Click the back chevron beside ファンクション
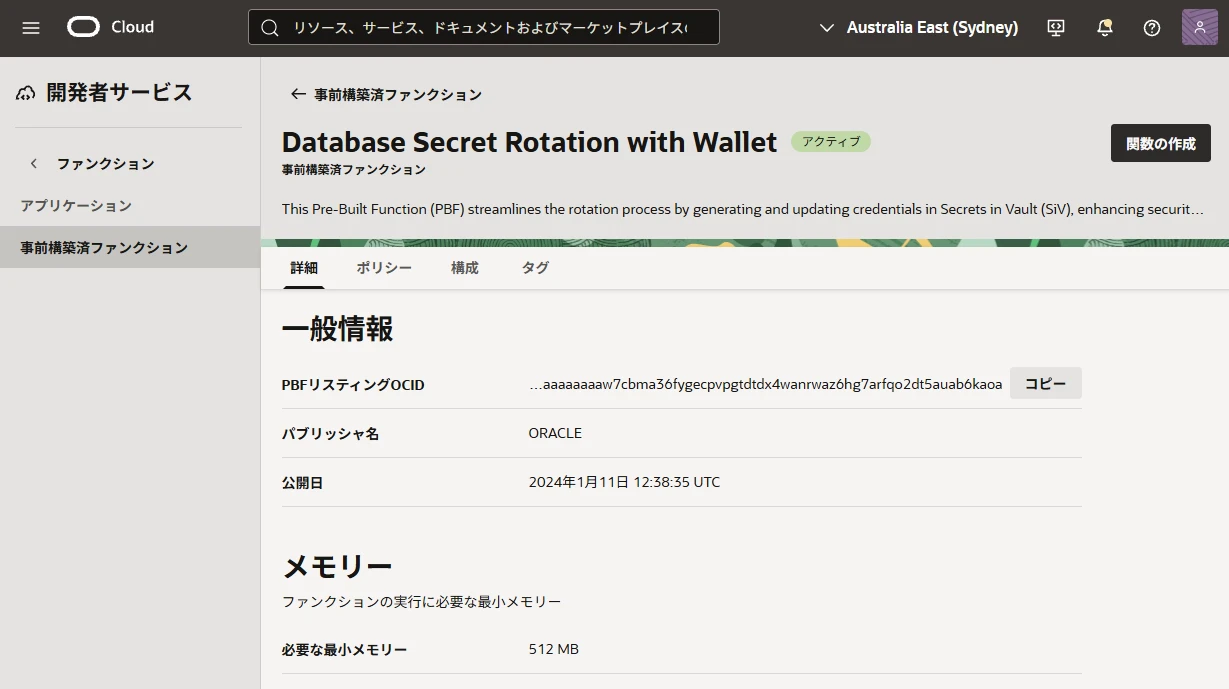Viewport: 1229px width, 689px height. click(34, 163)
